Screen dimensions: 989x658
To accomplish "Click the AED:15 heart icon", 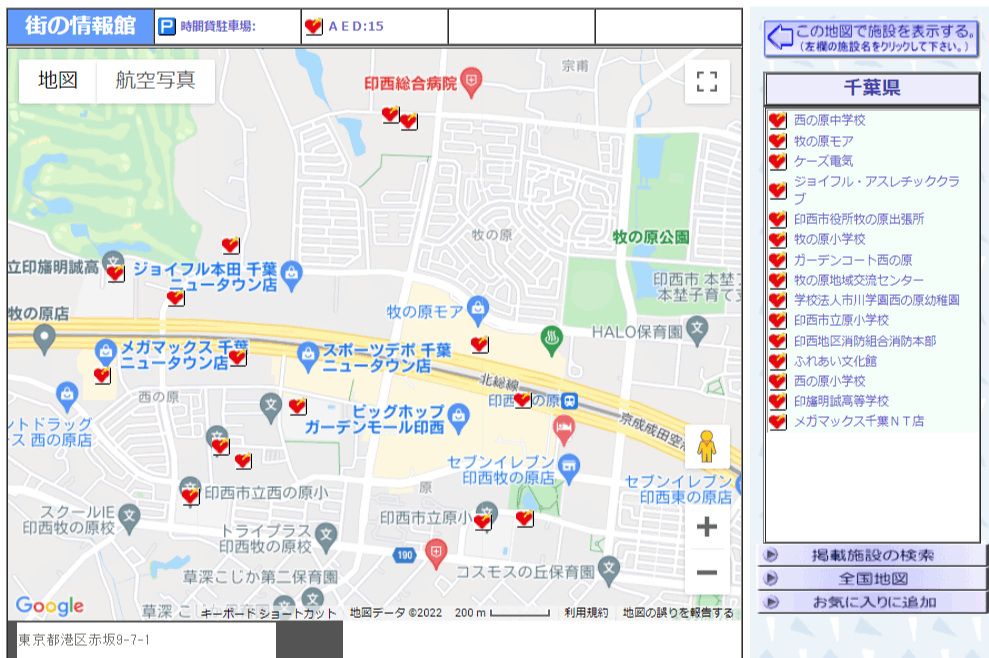I will pyautogui.click(x=313, y=26).
